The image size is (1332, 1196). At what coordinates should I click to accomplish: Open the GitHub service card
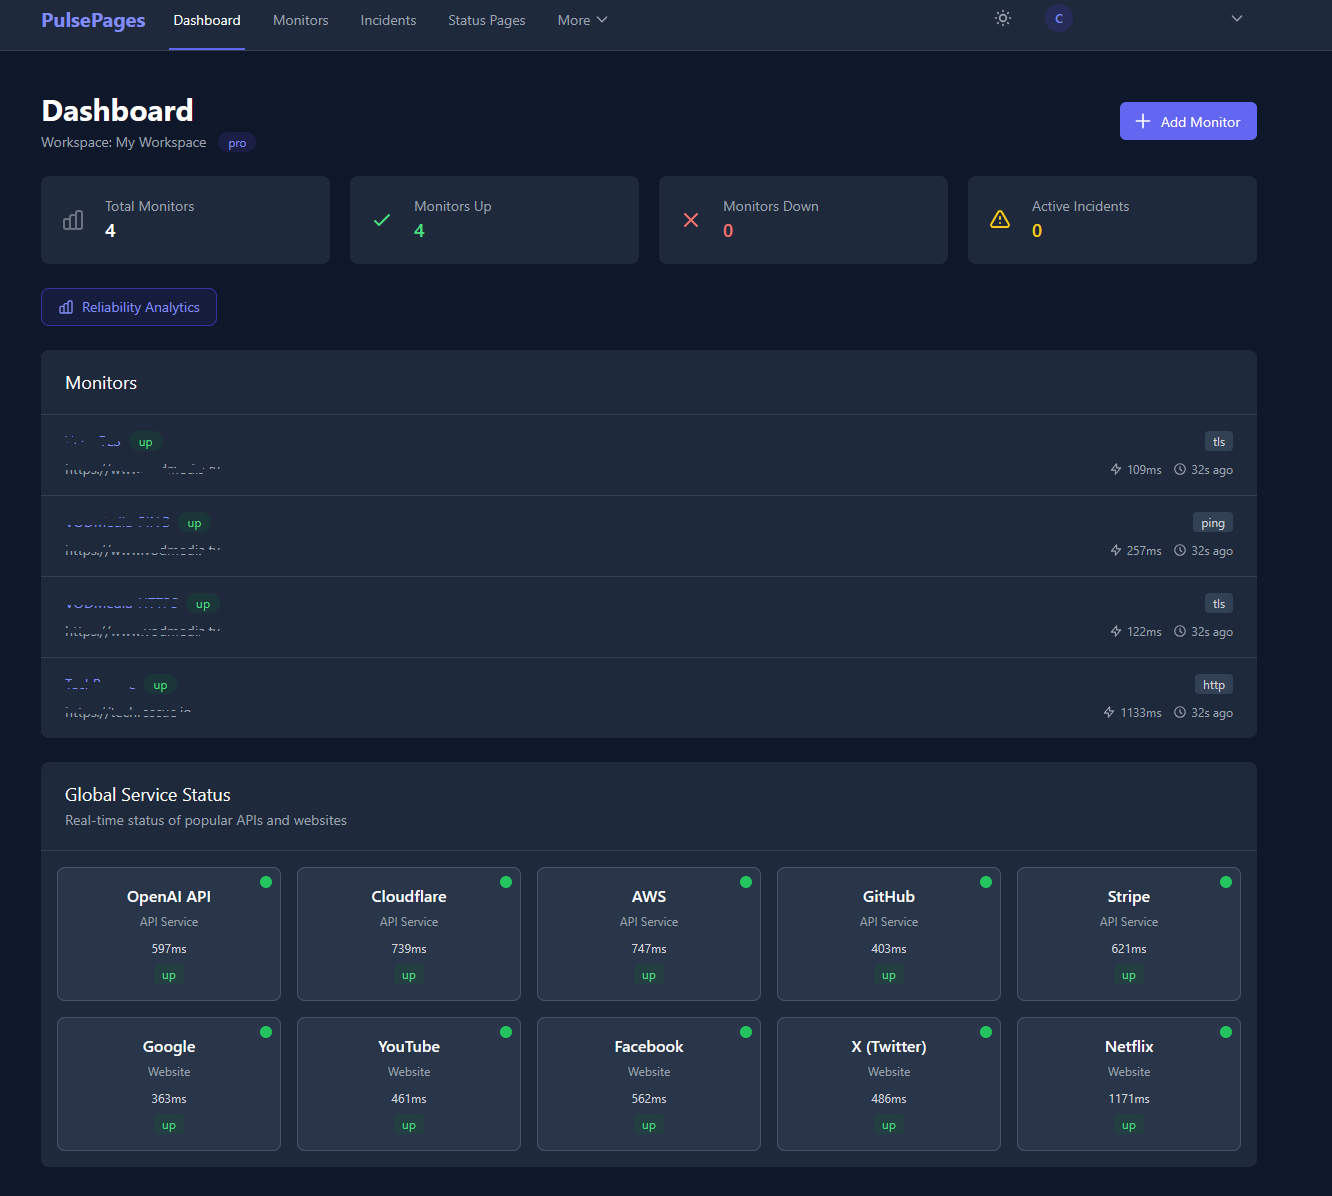point(889,934)
